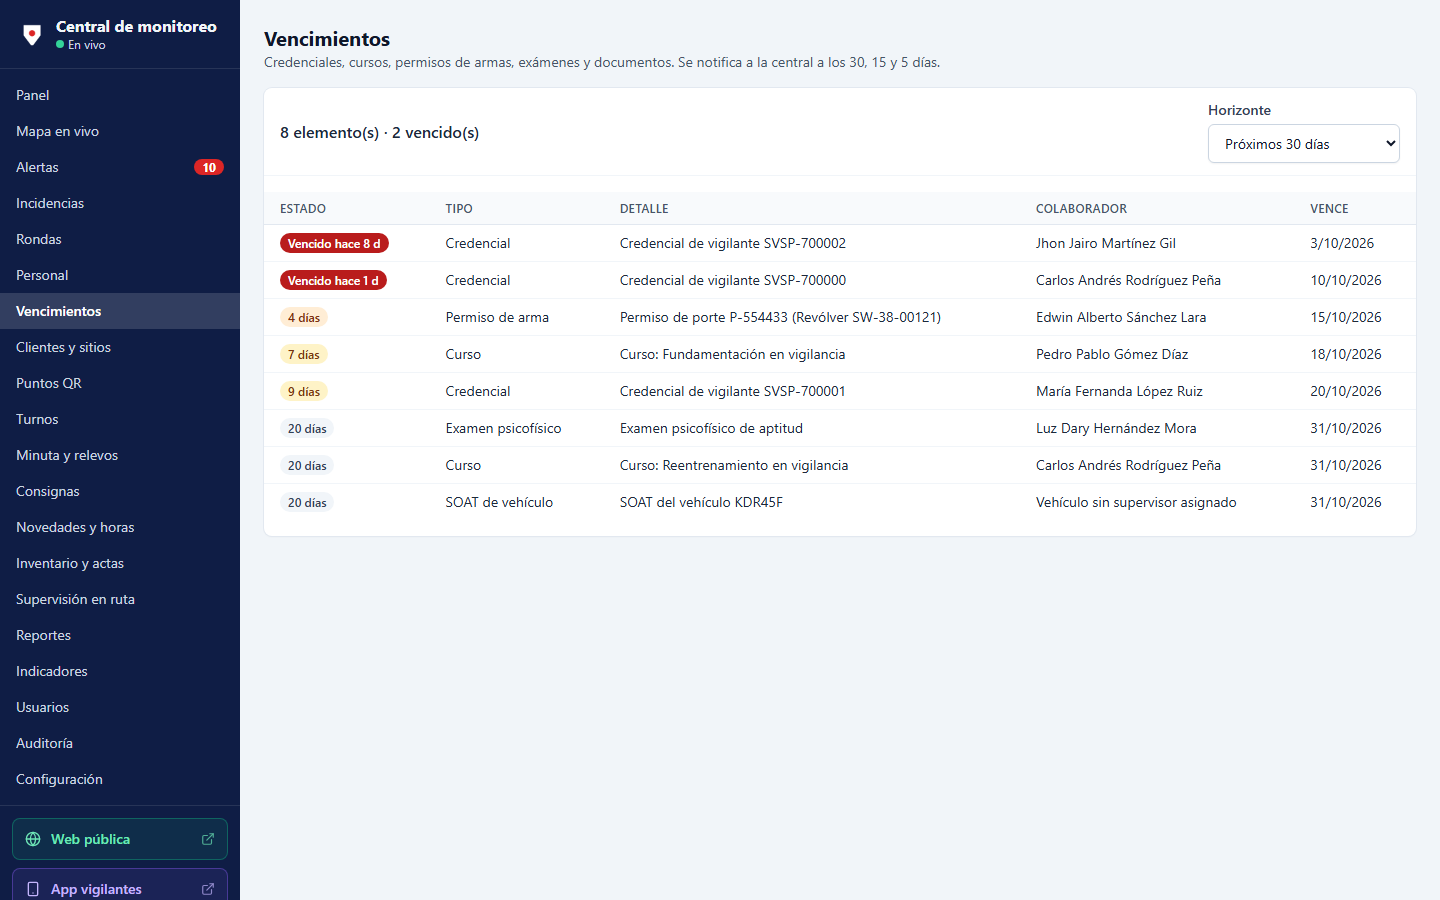Select Credencial de vigilante SVSP-700002 detail
Viewport: 1440px width, 900px height.
733,243
